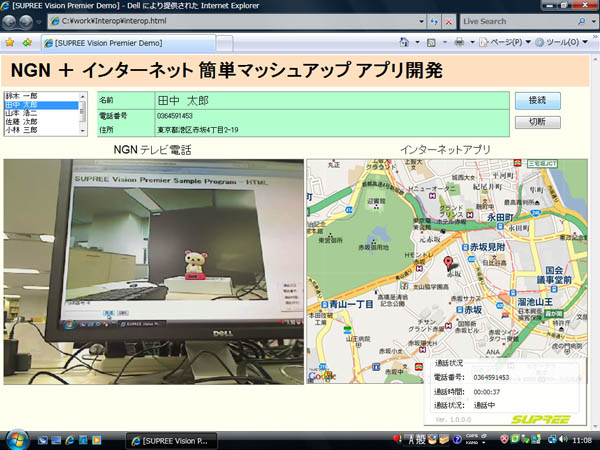Expand the Feeds button dropdown arrow
The height and width of the screenshot is (450, 600).
[444, 42]
